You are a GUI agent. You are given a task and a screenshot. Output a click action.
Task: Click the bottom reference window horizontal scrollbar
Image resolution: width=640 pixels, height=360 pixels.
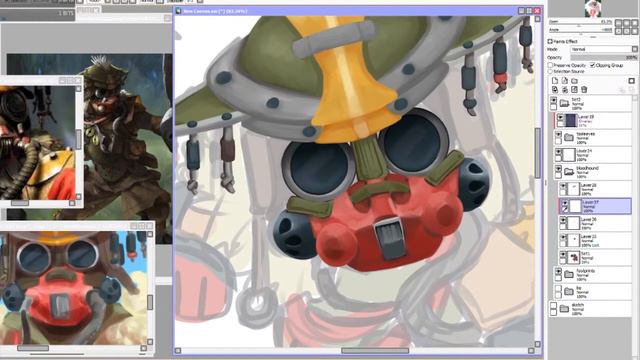click(33, 348)
